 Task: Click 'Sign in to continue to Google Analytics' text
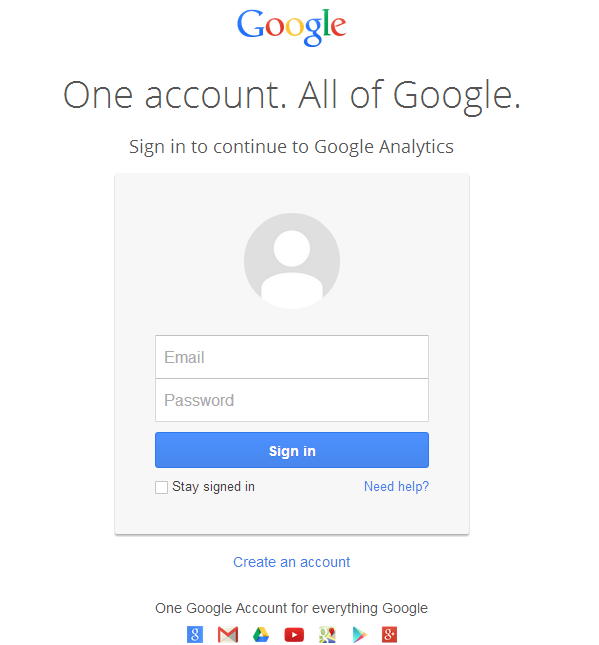tap(291, 147)
